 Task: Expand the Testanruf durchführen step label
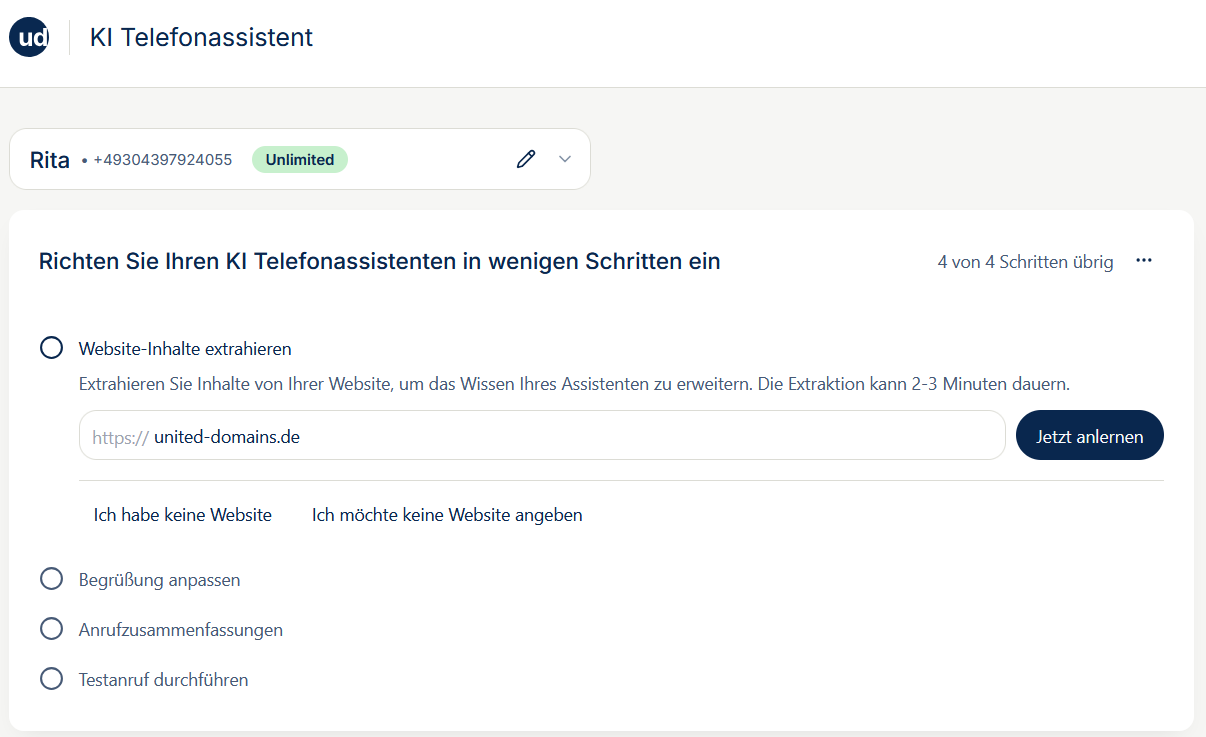coord(163,680)
